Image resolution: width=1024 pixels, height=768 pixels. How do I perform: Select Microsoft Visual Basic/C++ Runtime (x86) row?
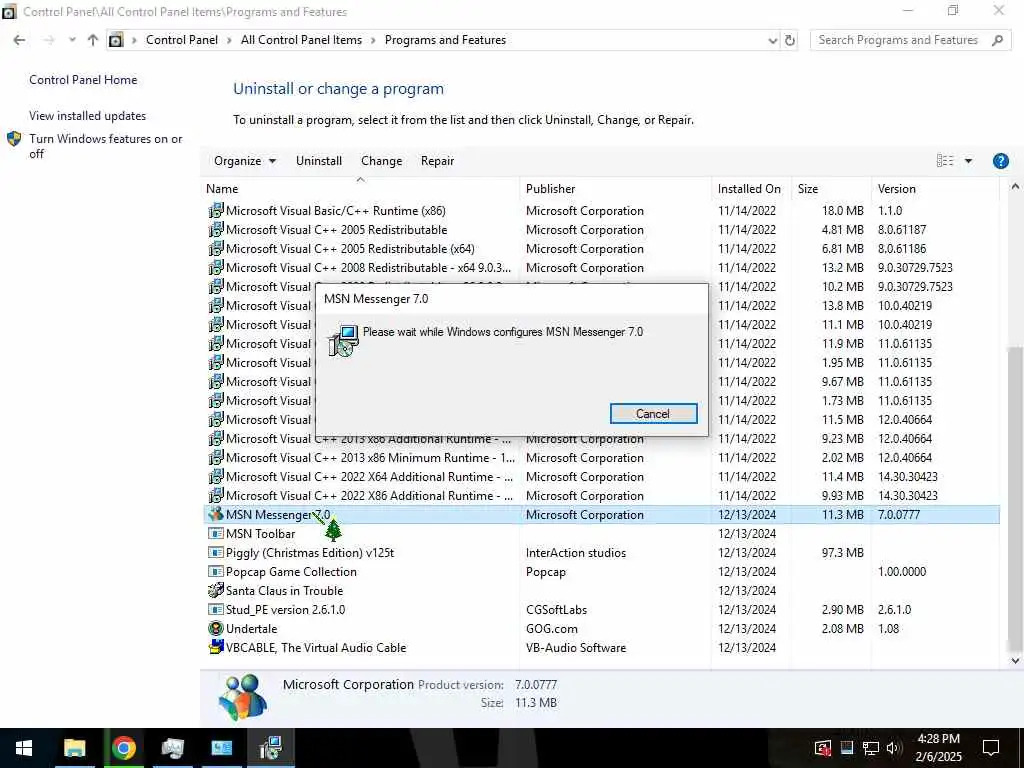click(x=601, y=211)
